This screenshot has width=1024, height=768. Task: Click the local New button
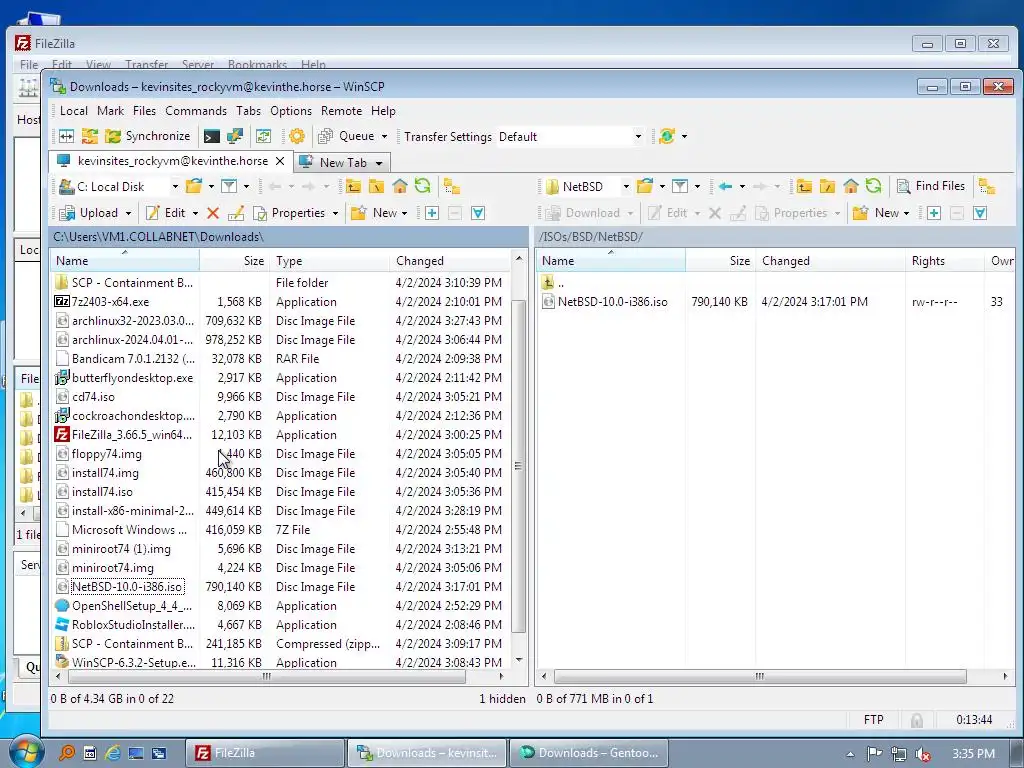(374, 213)
